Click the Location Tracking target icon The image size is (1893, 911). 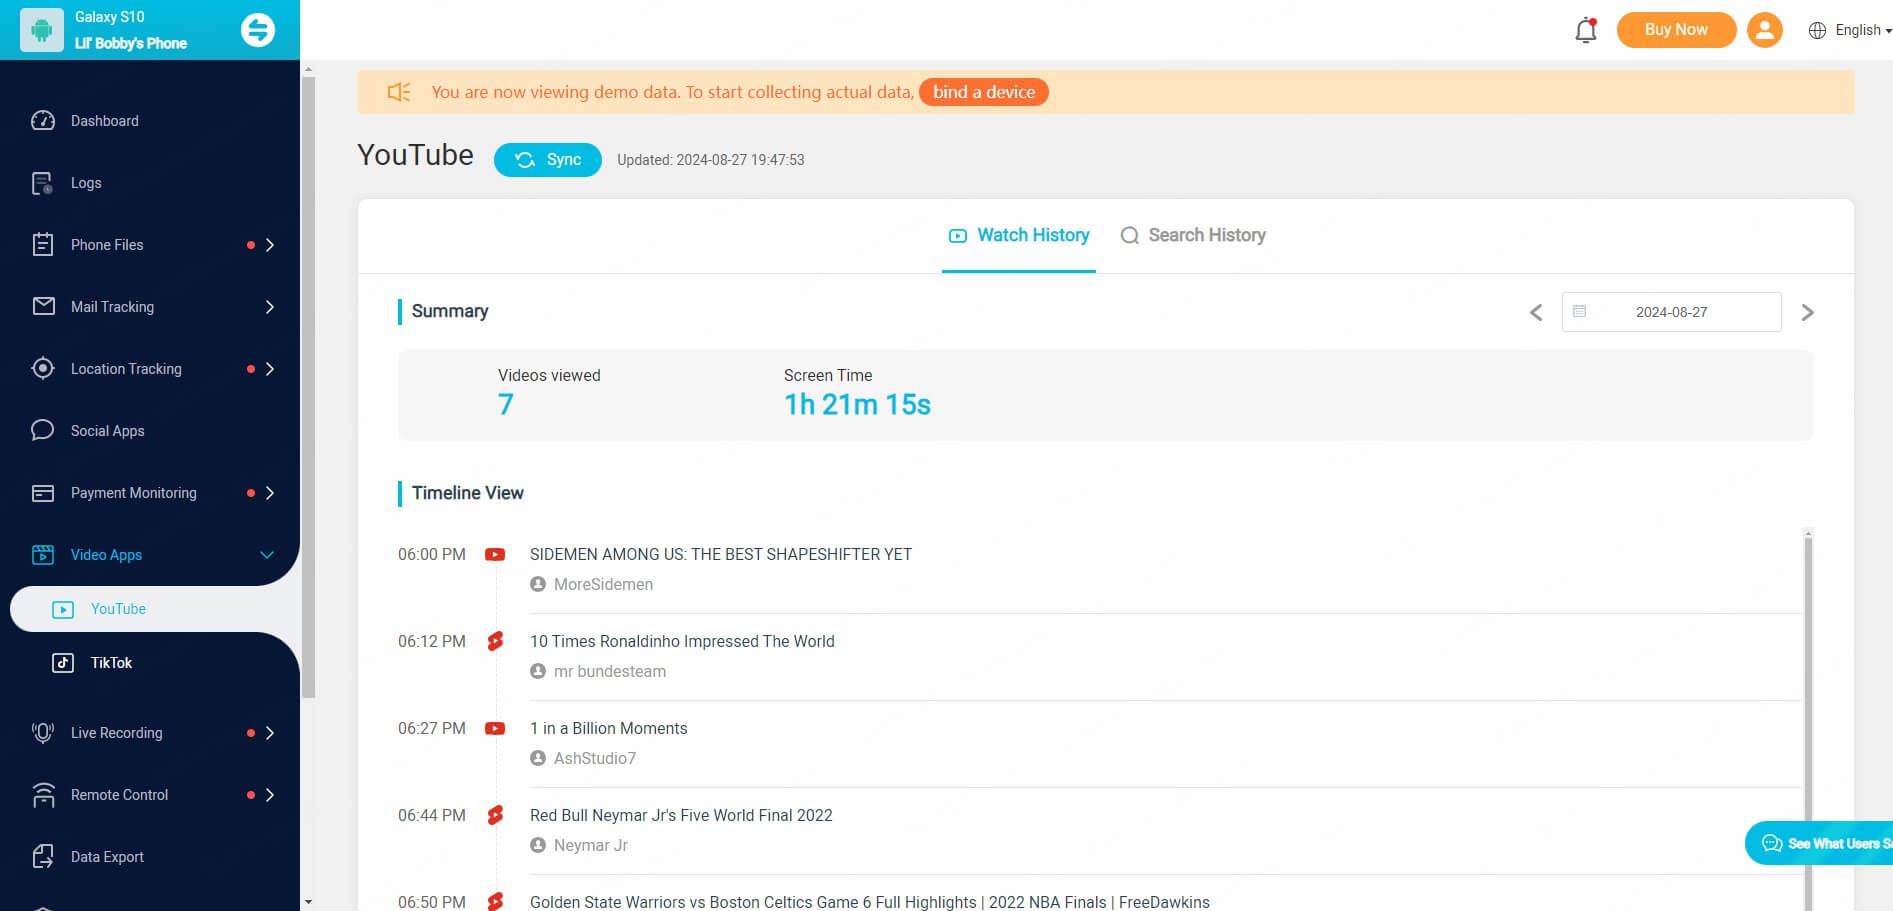tap(43, 369)
